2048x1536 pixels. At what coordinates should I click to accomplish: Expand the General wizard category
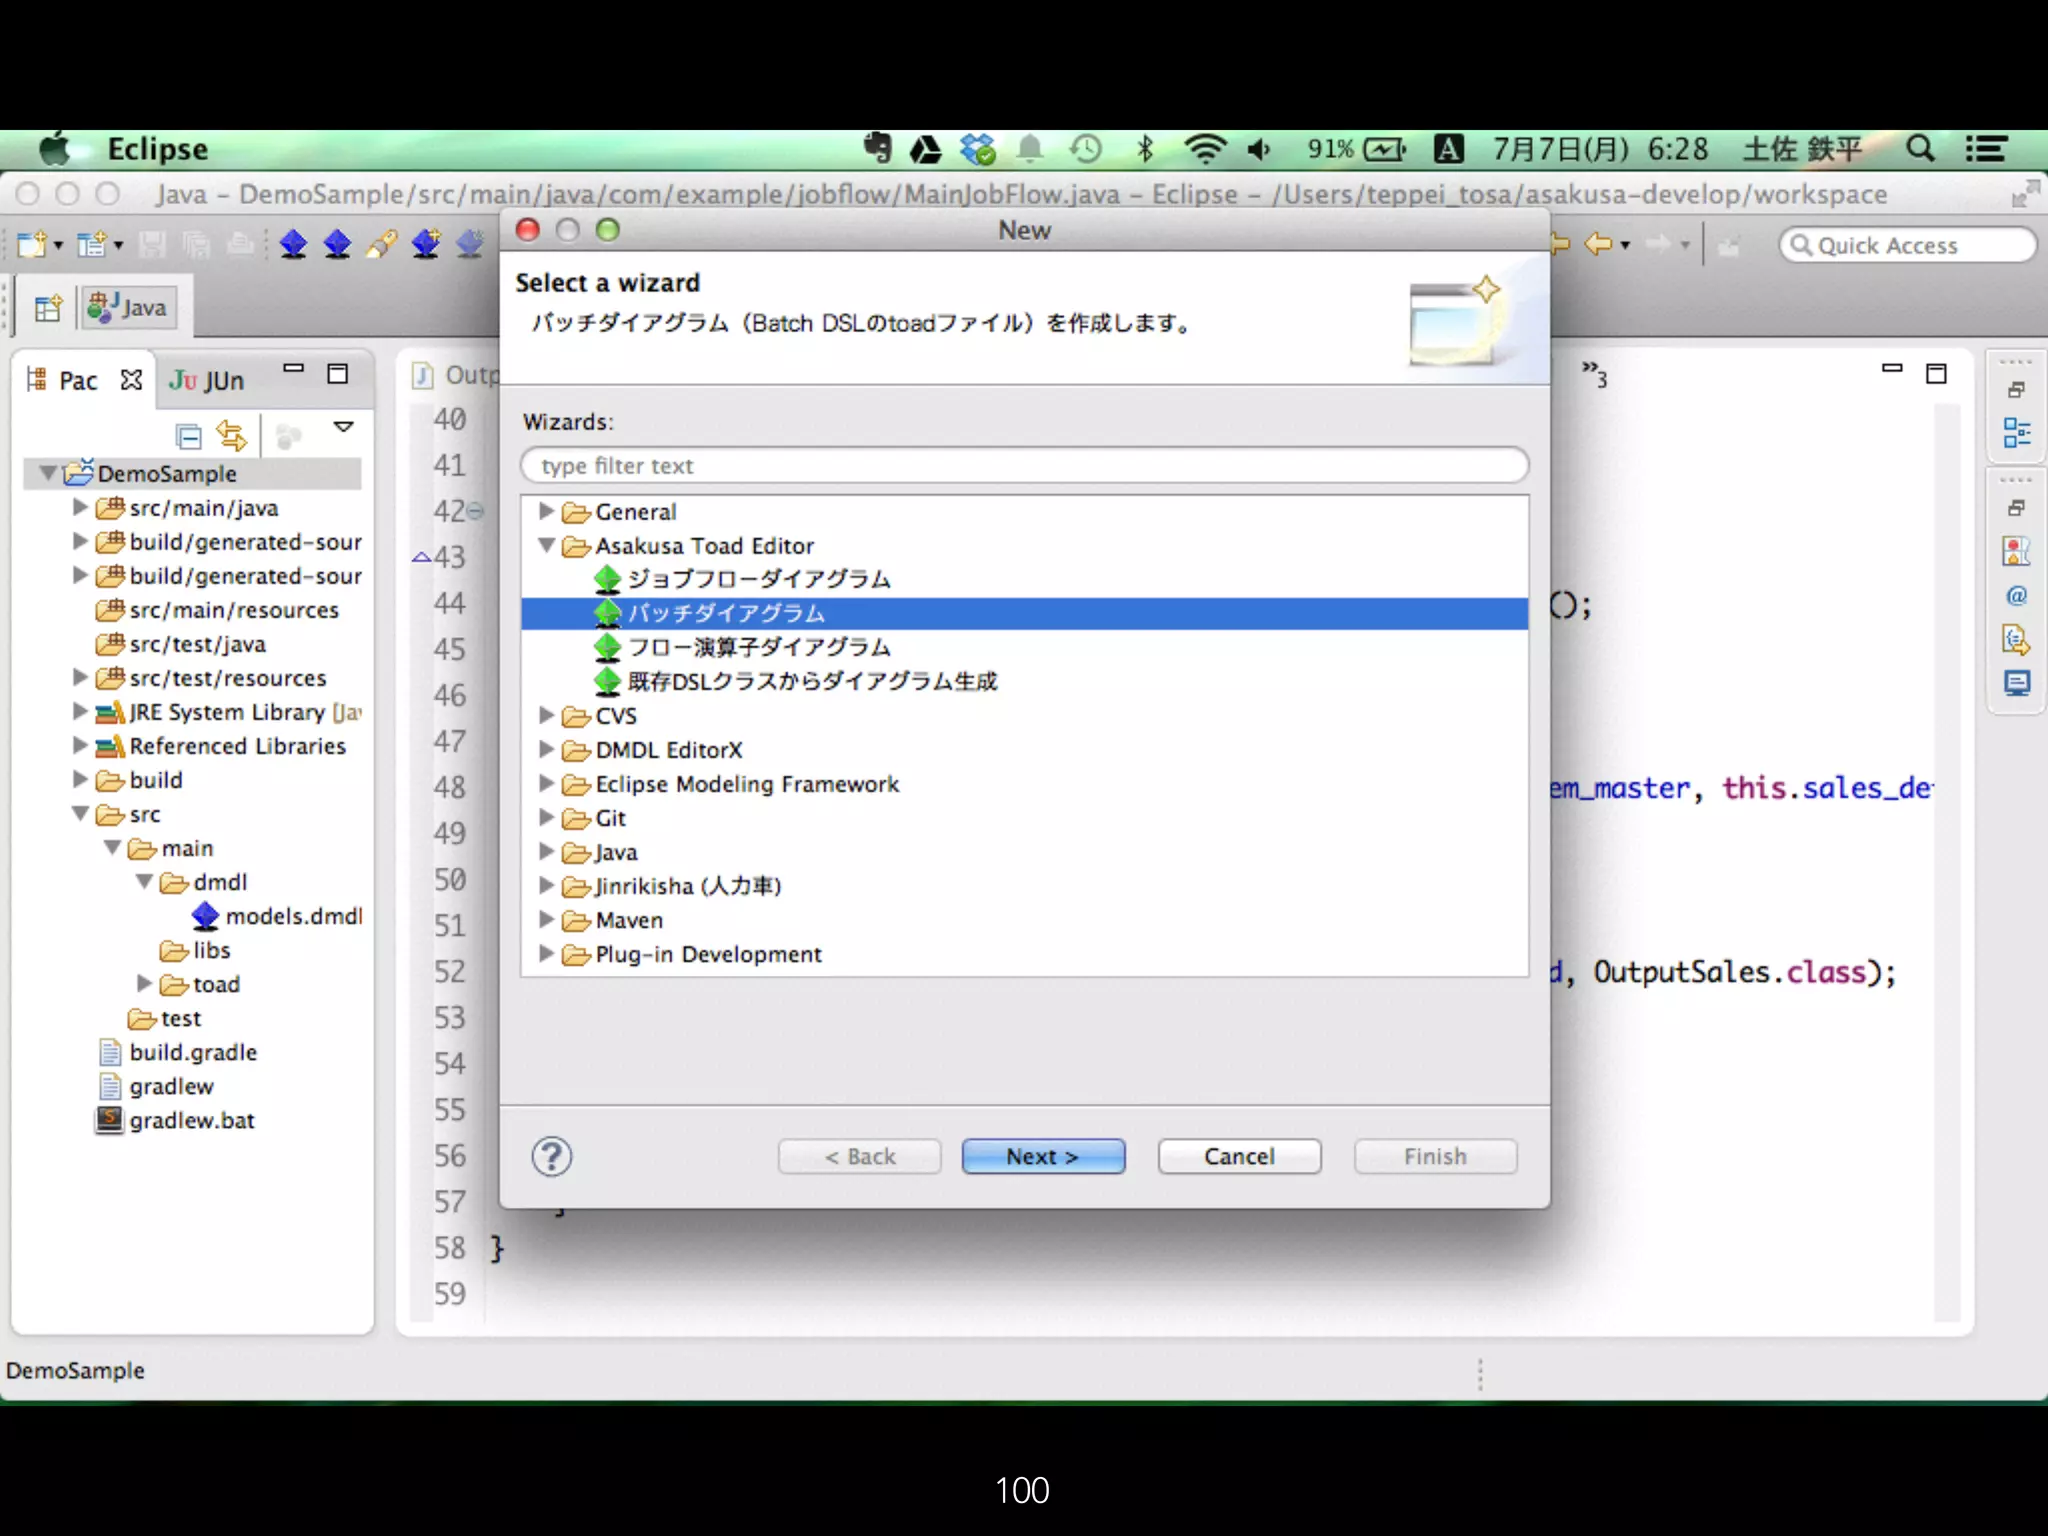(546, 511)
